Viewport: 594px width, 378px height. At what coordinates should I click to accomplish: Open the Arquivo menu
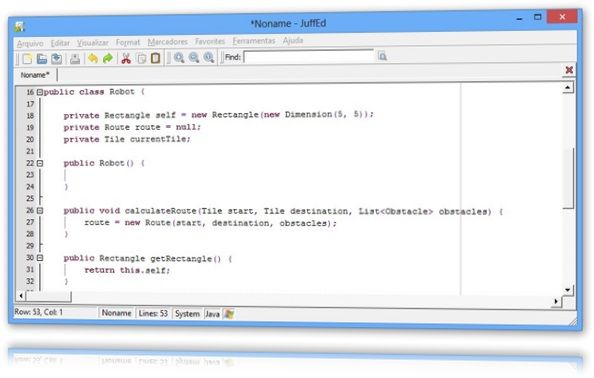pyautogui.click(x=30, y=44)
